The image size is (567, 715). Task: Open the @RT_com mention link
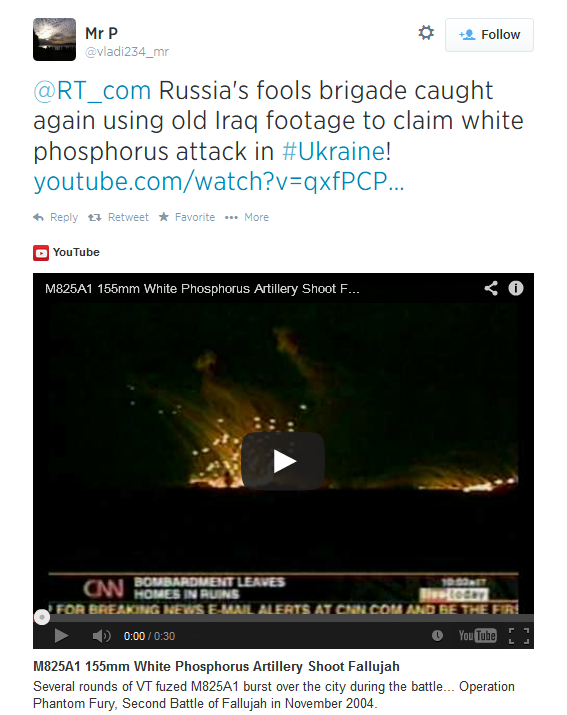[92, 90]
